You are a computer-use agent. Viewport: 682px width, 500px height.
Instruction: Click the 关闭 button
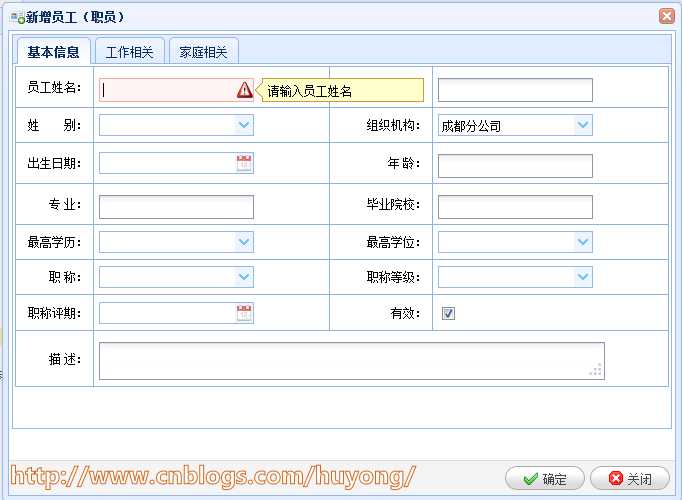[630, 479]
